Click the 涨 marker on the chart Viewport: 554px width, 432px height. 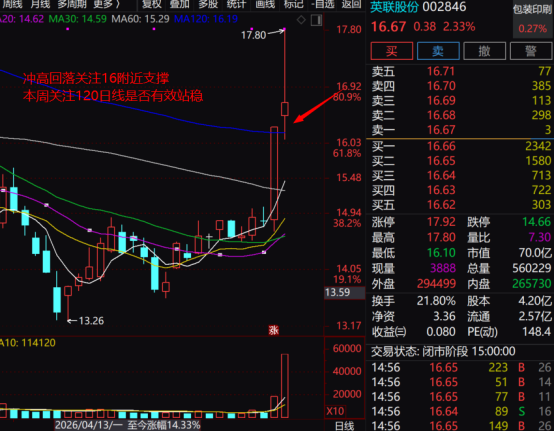[273, 330]
